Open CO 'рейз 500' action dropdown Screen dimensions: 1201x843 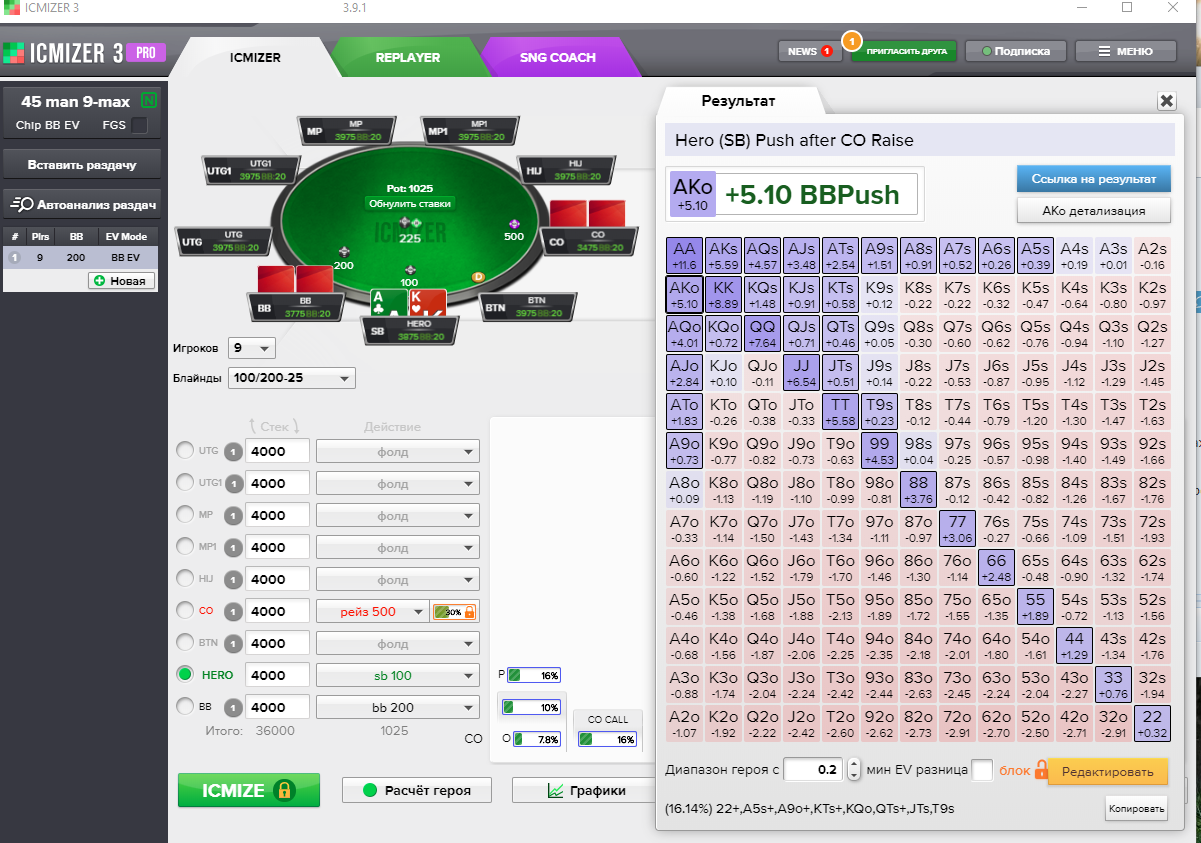(371, 611)
